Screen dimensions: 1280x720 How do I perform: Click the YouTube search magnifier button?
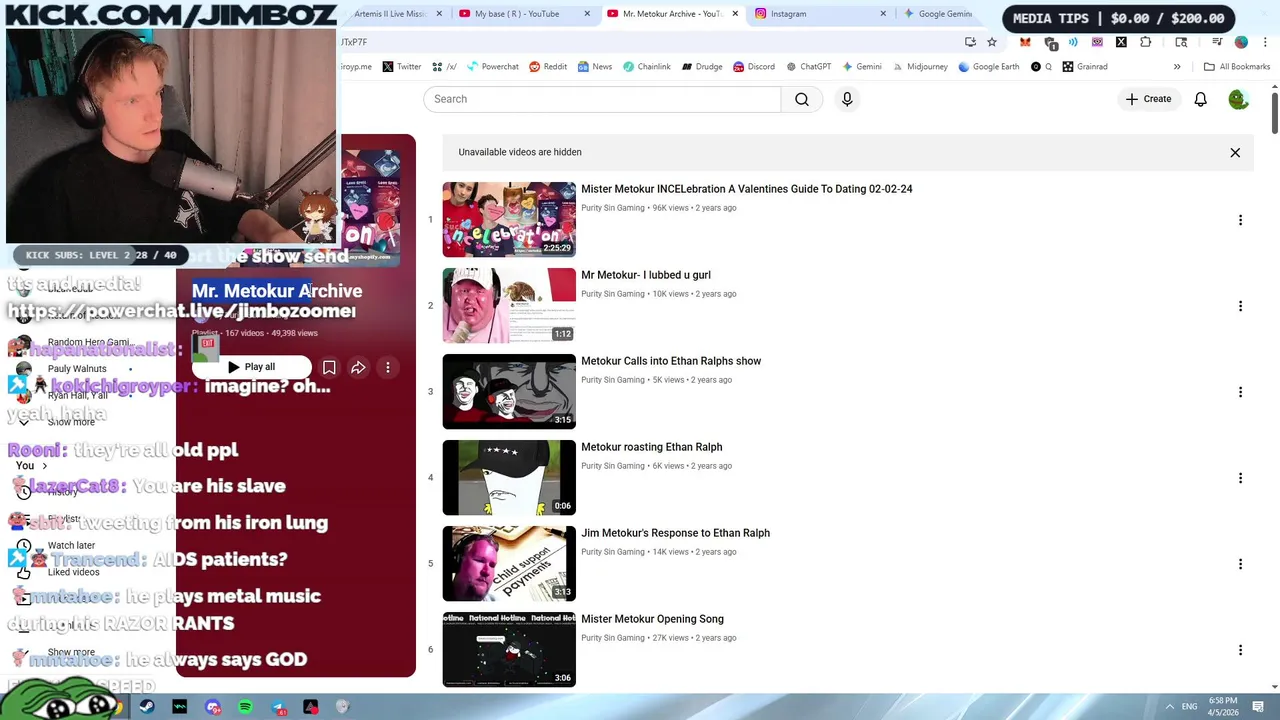802,99
